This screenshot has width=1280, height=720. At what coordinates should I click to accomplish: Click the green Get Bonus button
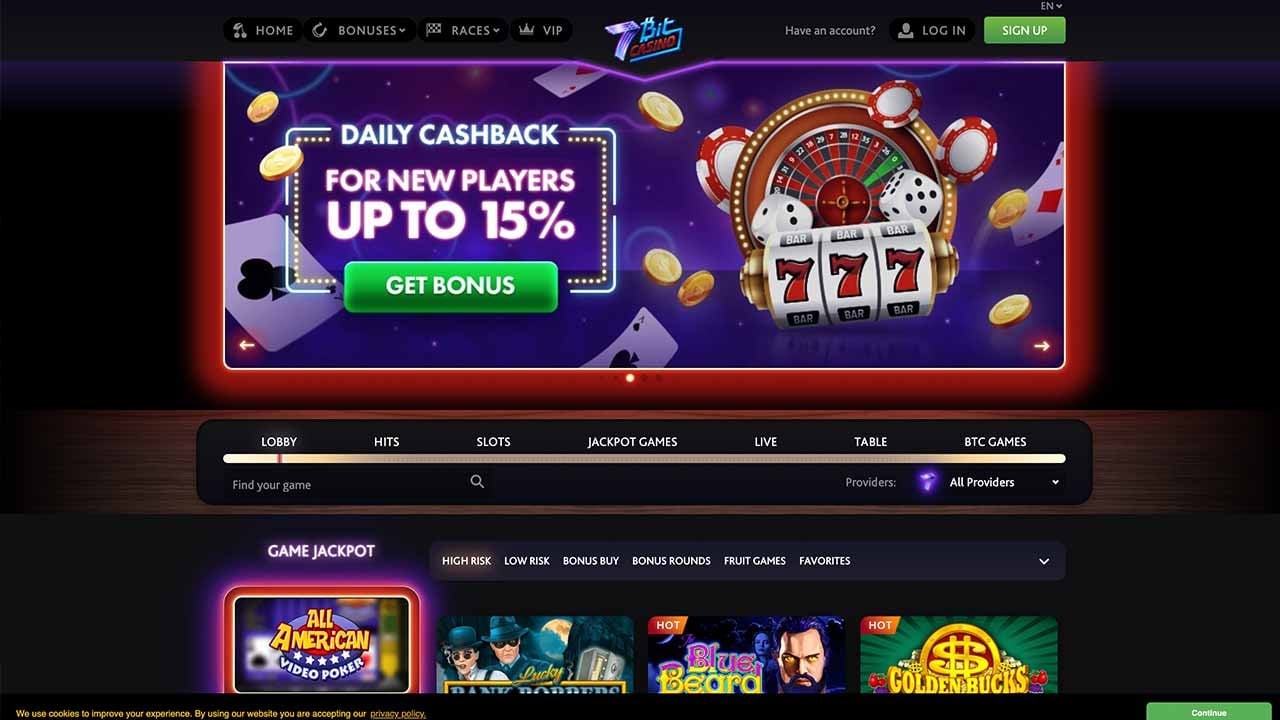[x=450, y=286]
